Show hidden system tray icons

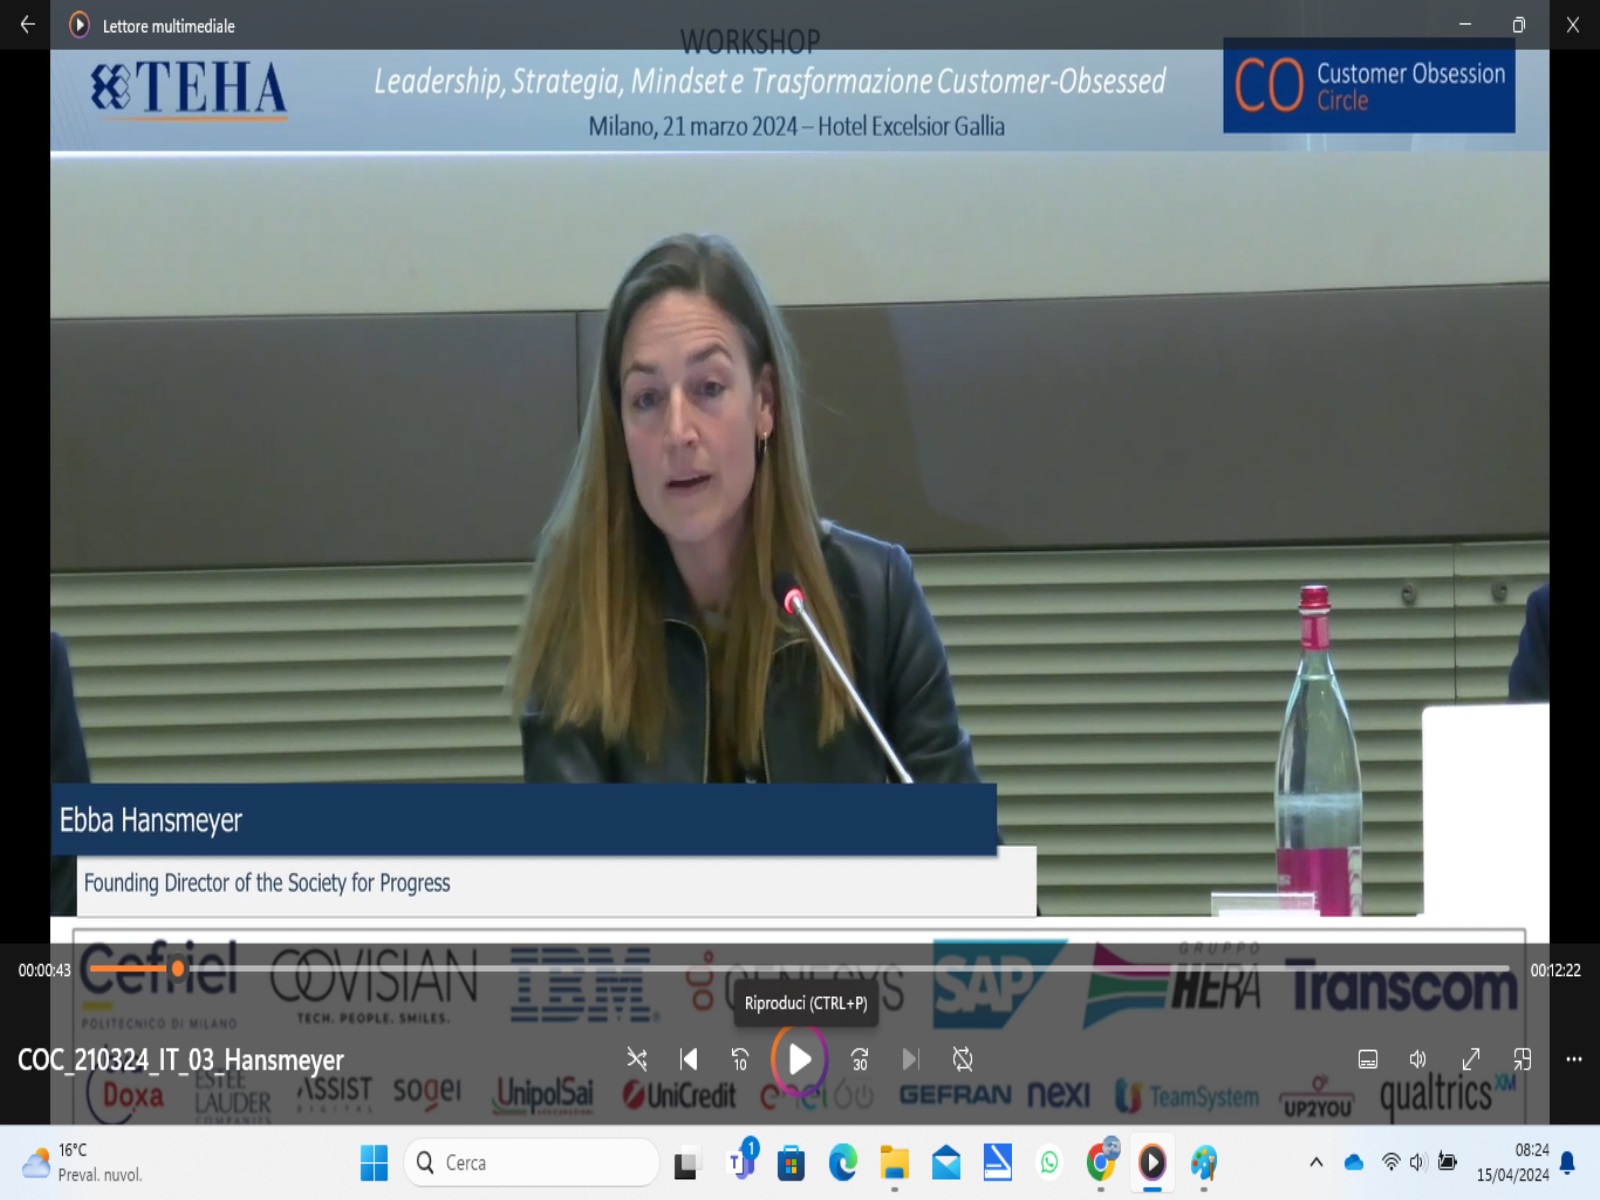coord(1316,1162)
